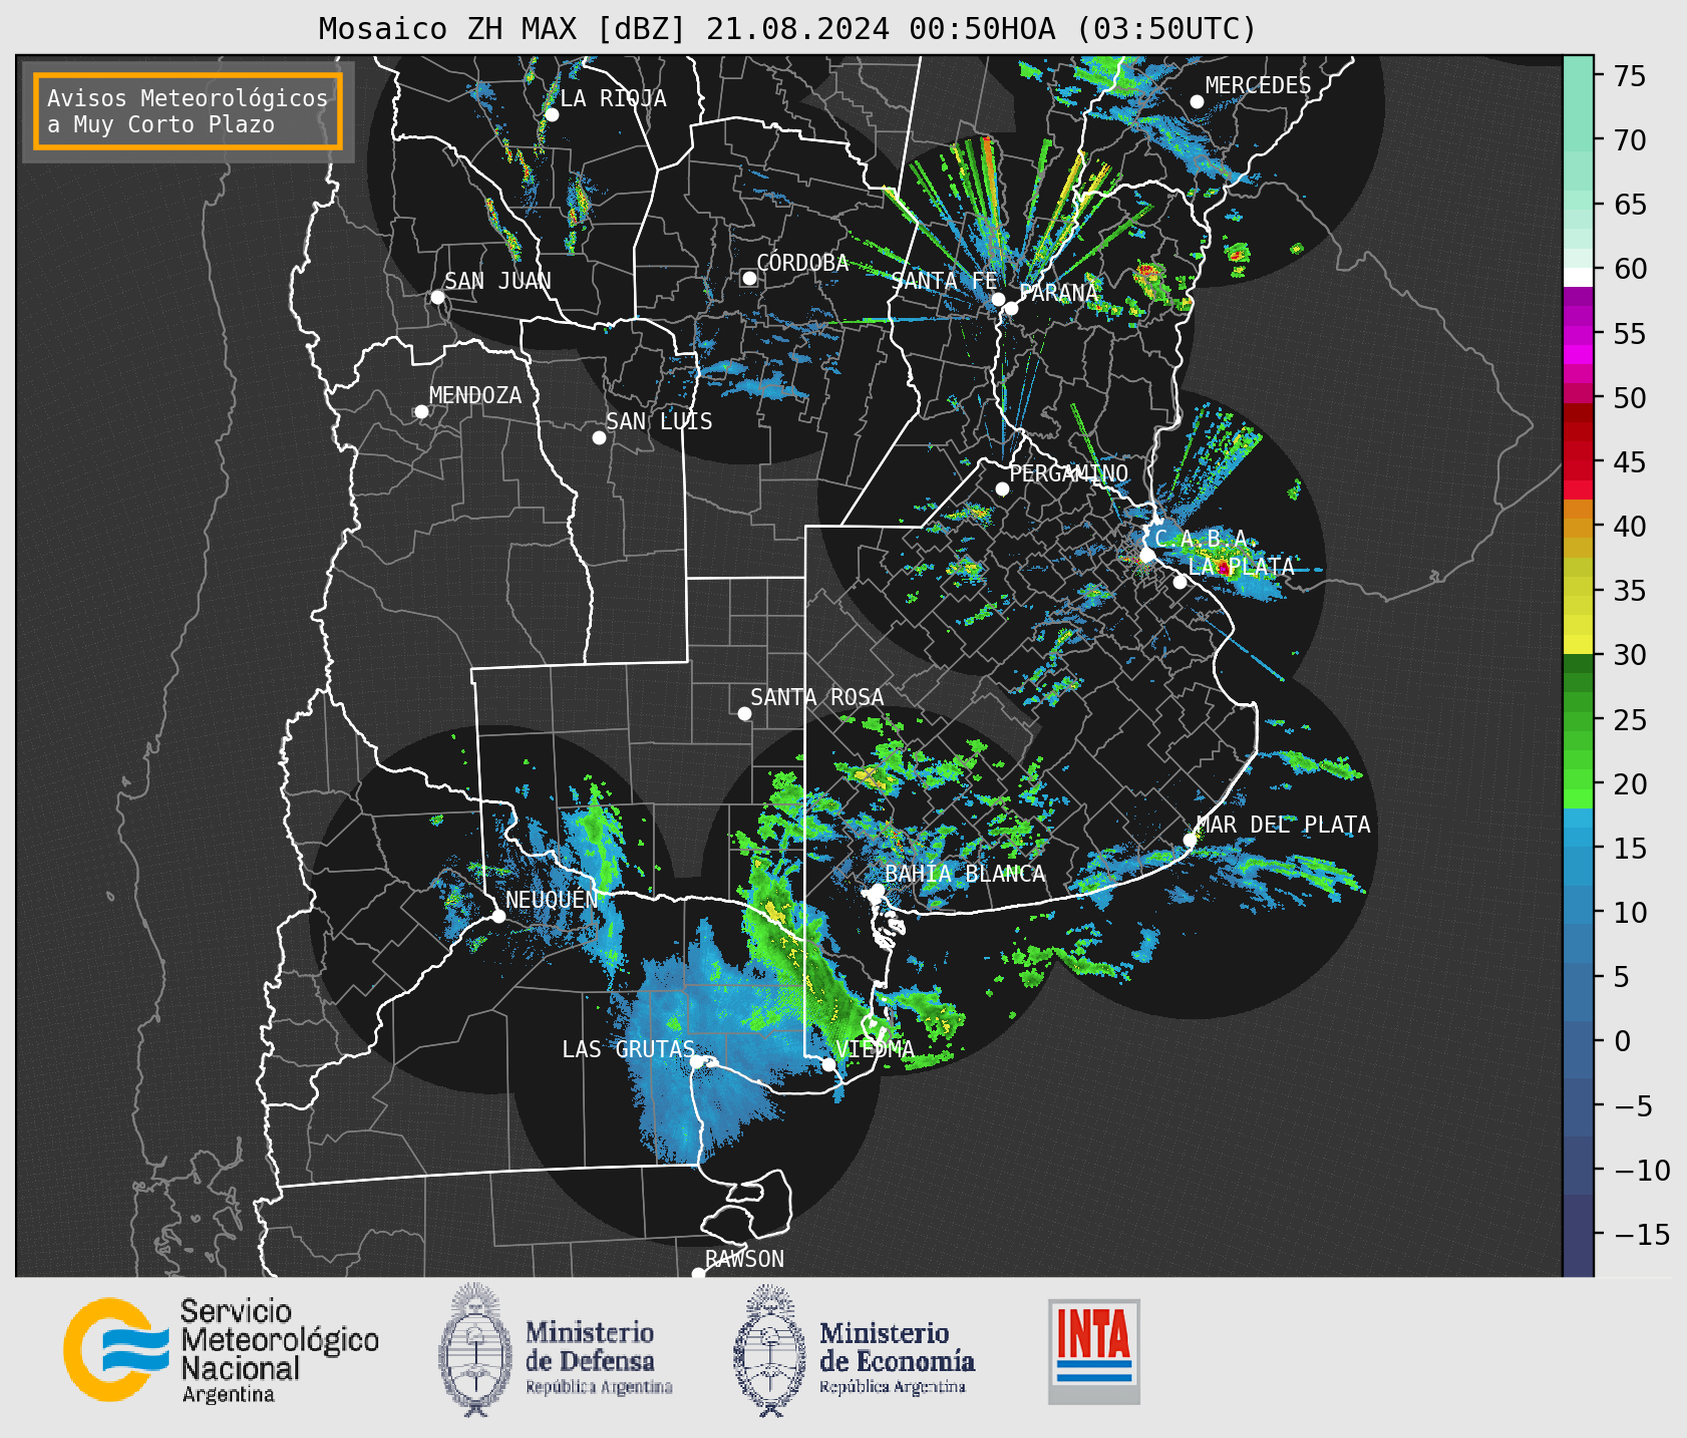The image size is (1687, 1438).
Task: Click the MERCEDES city marker dot
Action: click(x=1197, y=102)
